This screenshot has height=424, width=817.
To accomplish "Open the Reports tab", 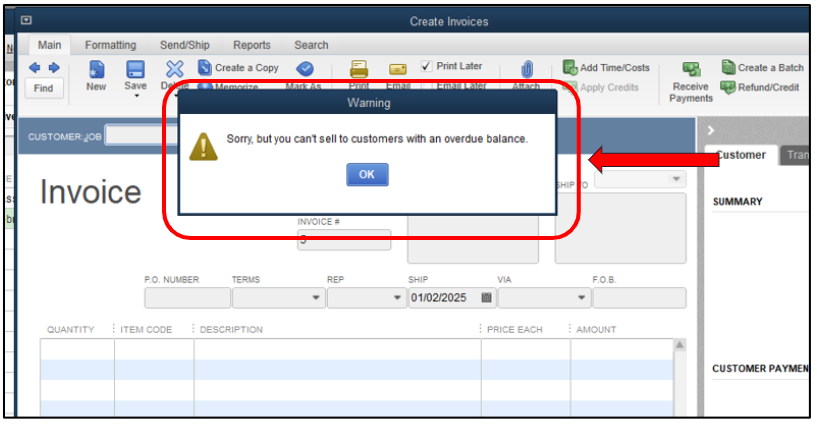I will [252, 45].
